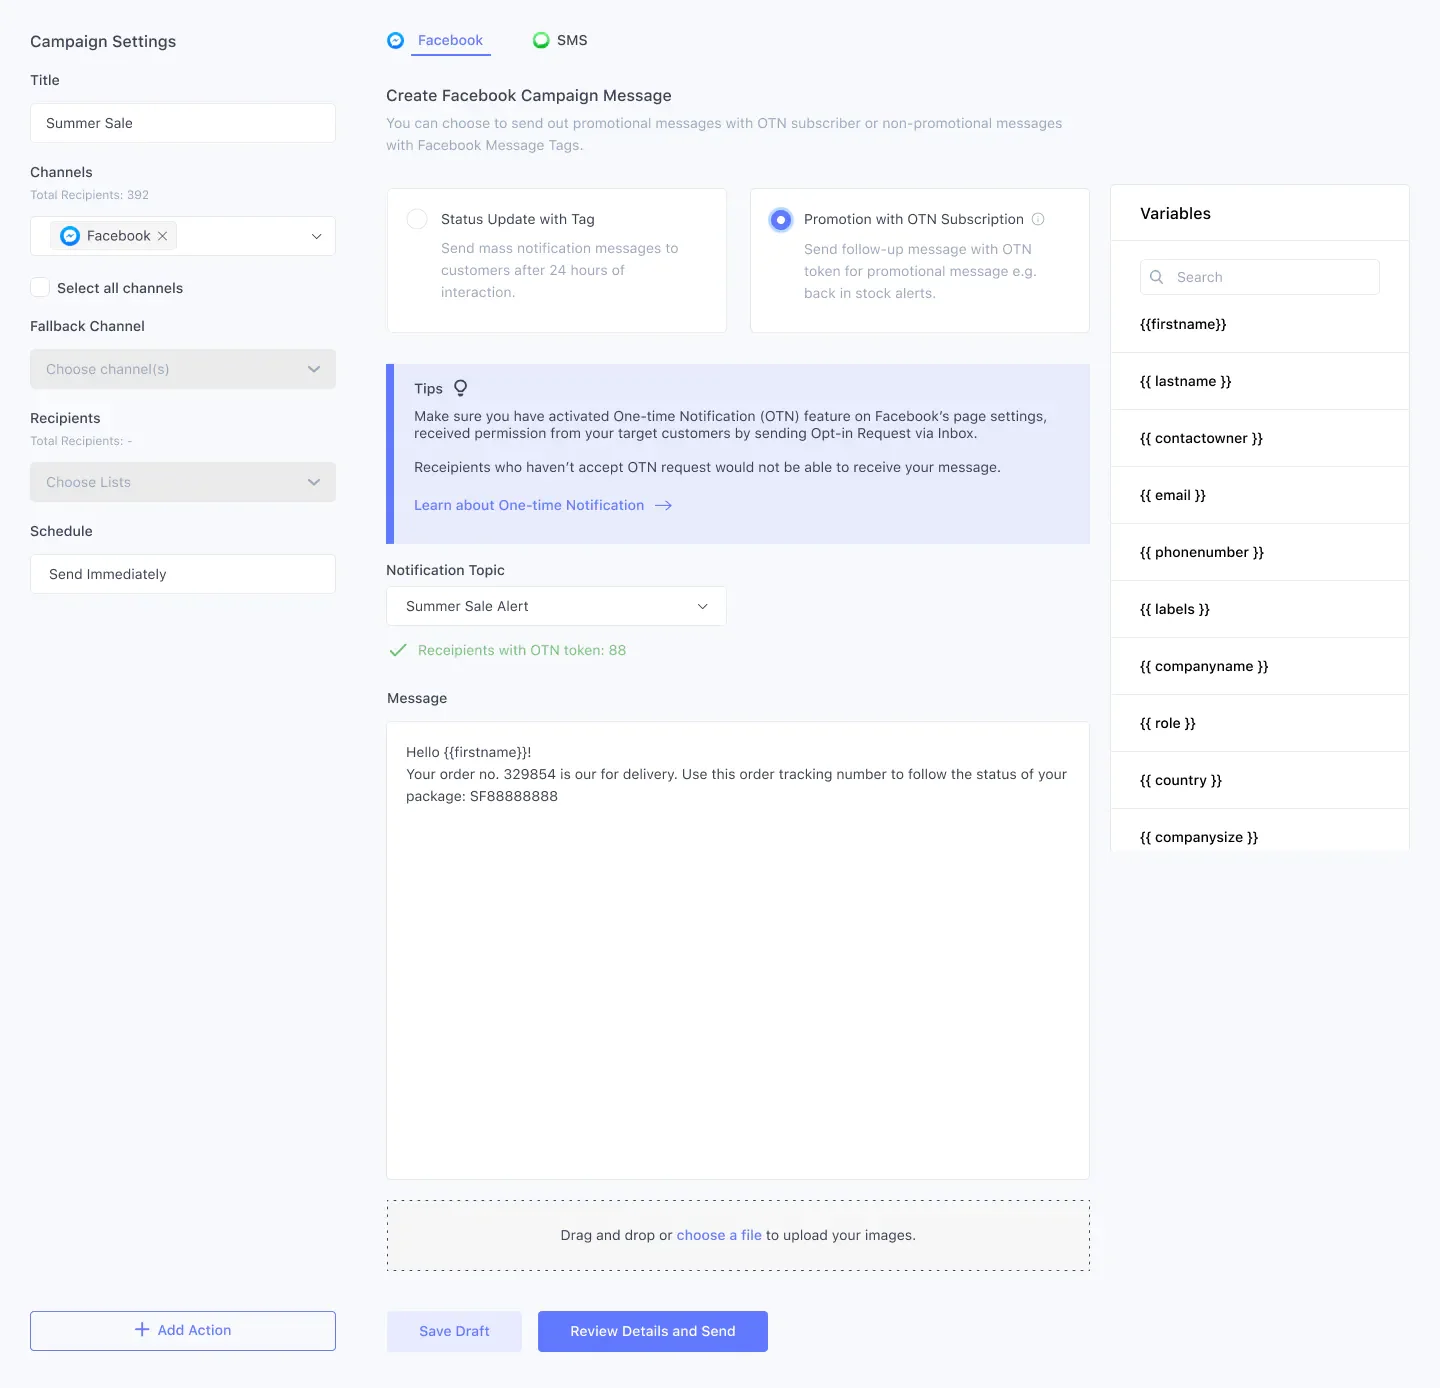Image resolution: width=1440 pixels, height=1388 pixels.
Task: Open the choose a file upload link
Action: pyautogui.click(x=719, y=1235)
